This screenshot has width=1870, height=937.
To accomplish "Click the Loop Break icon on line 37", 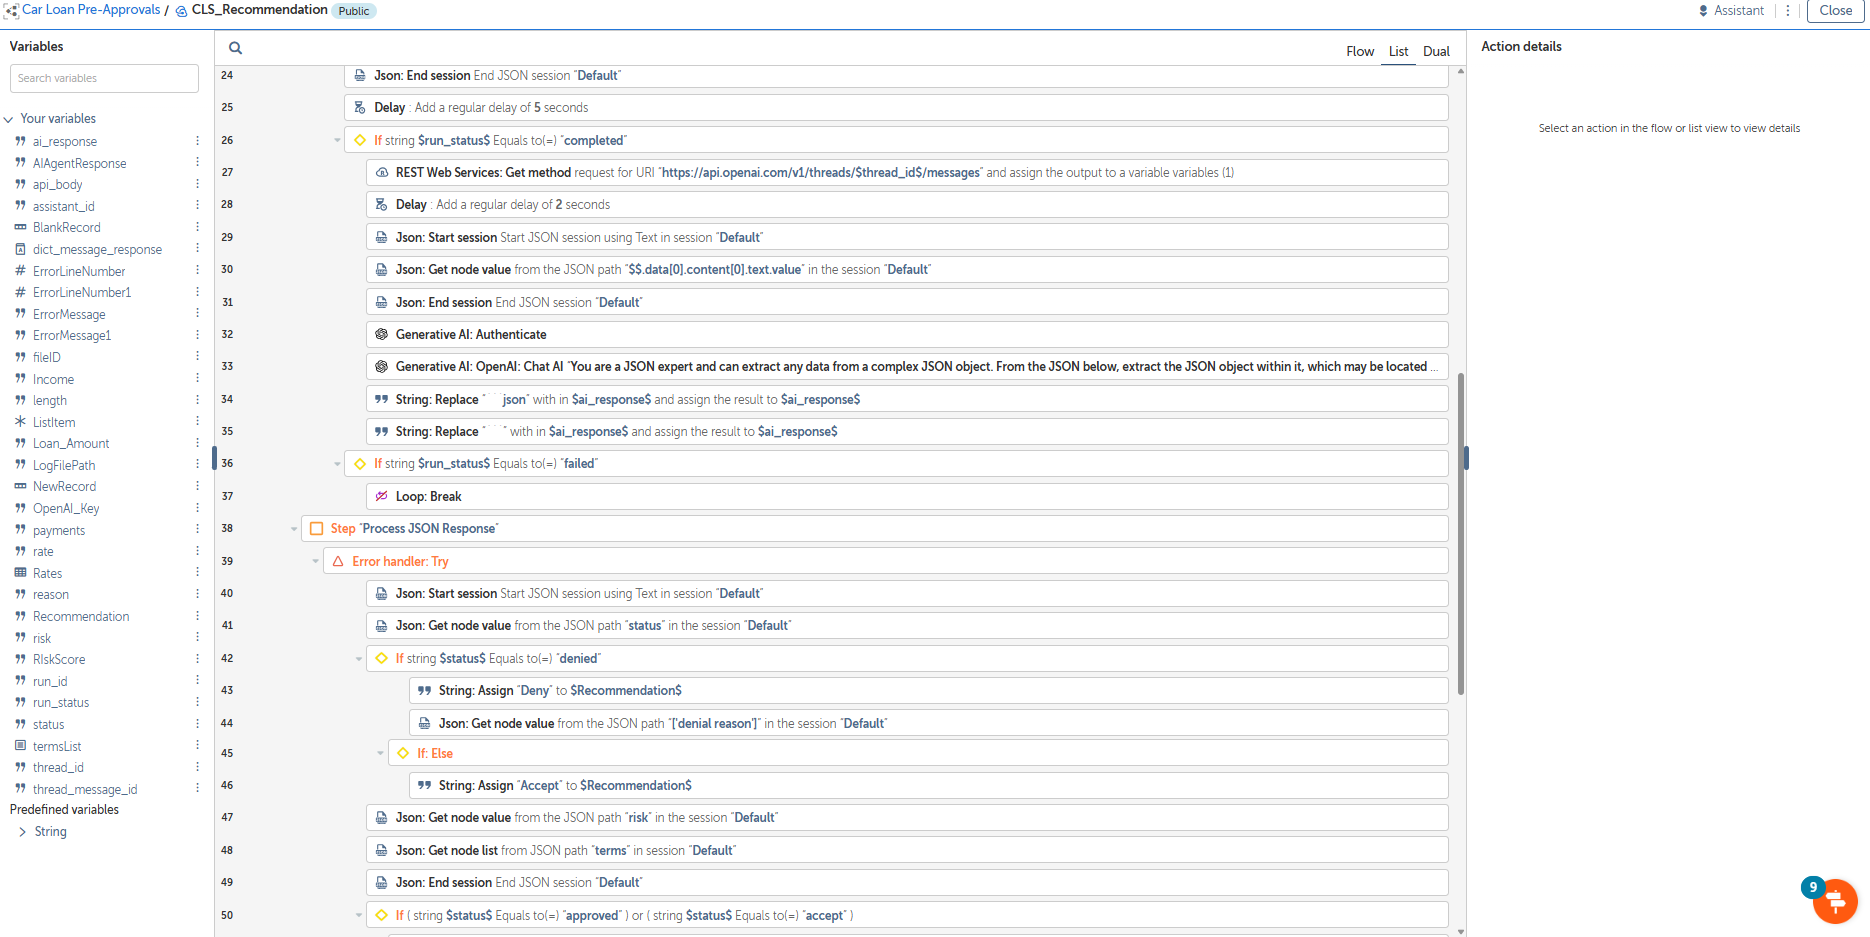I will (382, 497).
